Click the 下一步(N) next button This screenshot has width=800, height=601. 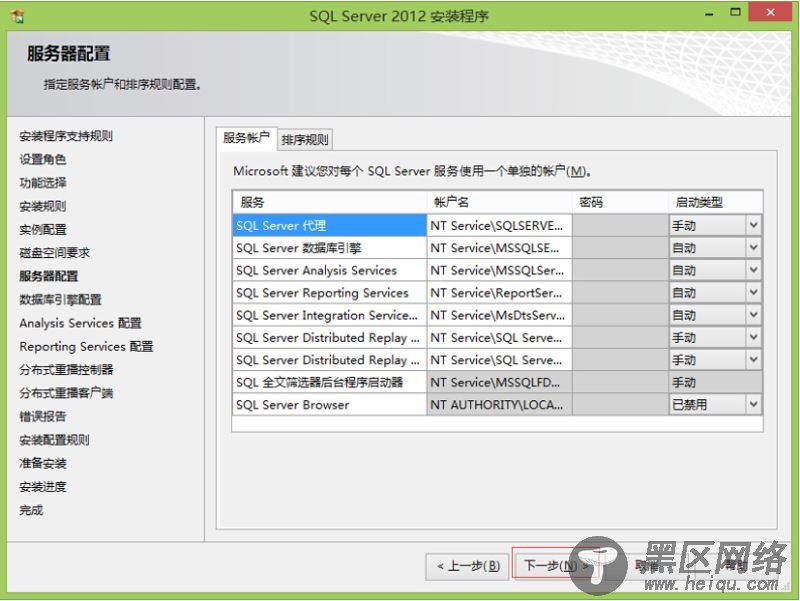point(554,565)
